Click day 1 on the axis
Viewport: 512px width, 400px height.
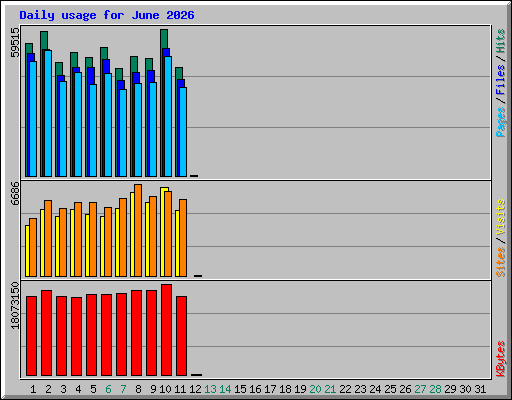coord(33,389)
